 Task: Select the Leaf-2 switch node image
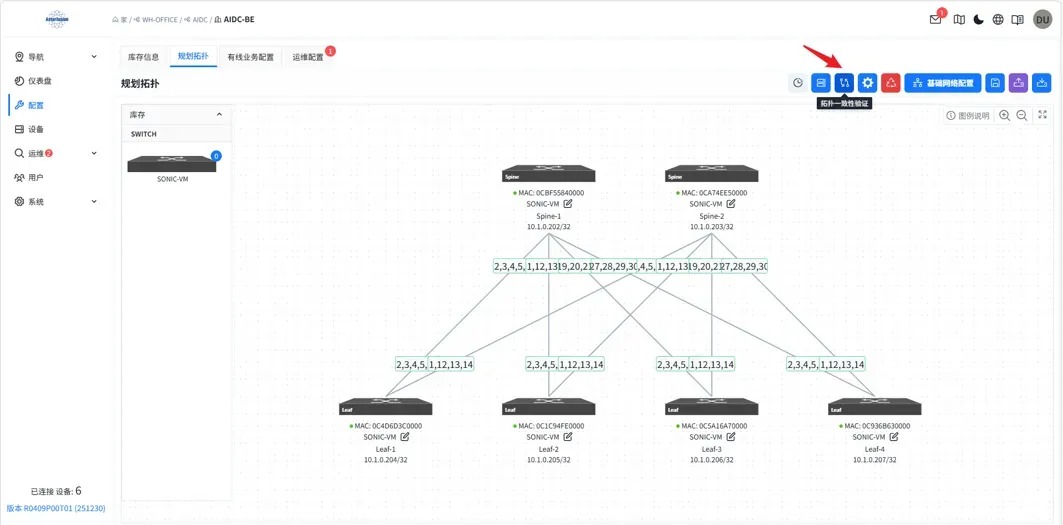(548, 407)
